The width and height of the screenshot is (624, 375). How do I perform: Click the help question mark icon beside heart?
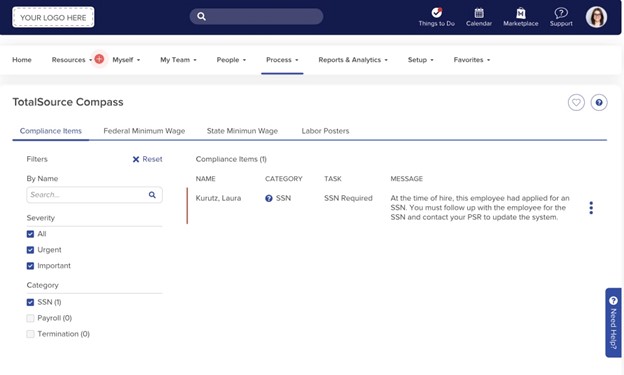[x=599, y=103]
